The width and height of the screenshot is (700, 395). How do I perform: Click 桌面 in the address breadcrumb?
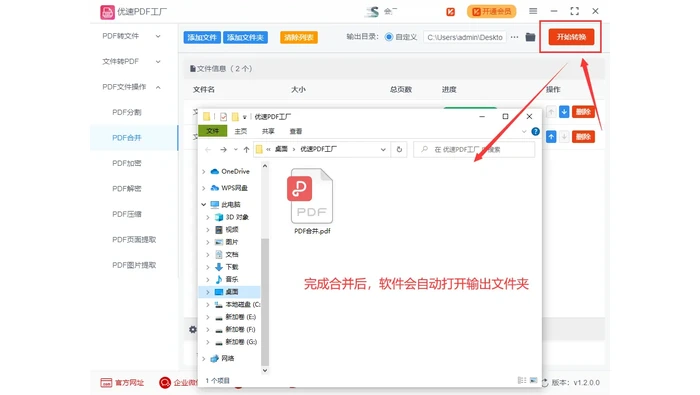[x=281, y=149]
